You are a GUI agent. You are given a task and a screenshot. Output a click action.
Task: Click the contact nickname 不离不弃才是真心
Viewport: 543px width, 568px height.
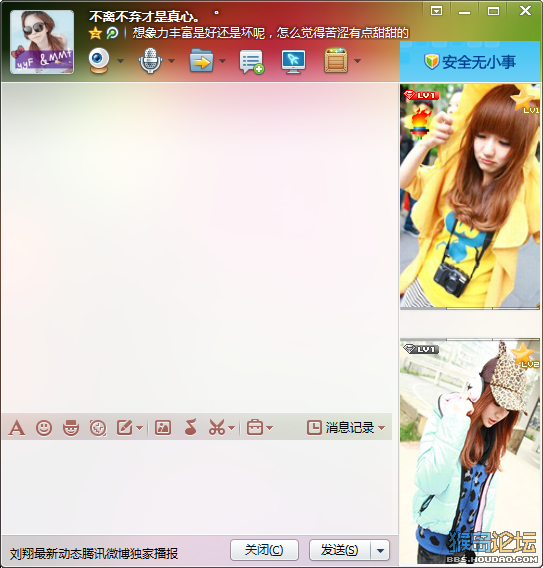(144, 17)
